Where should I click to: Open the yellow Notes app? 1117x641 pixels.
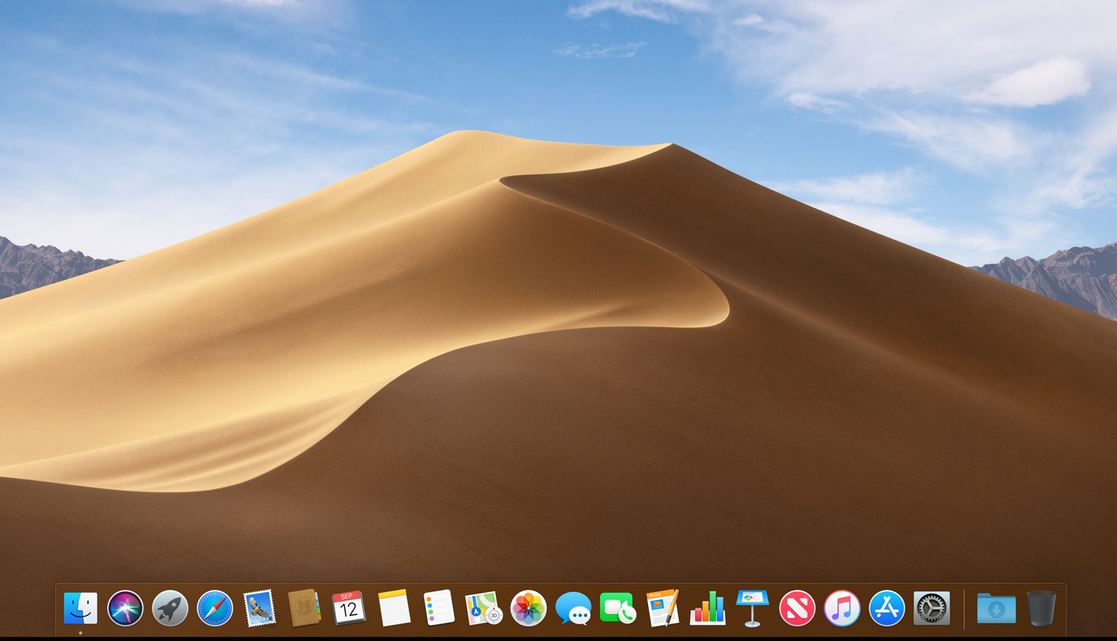394,608
